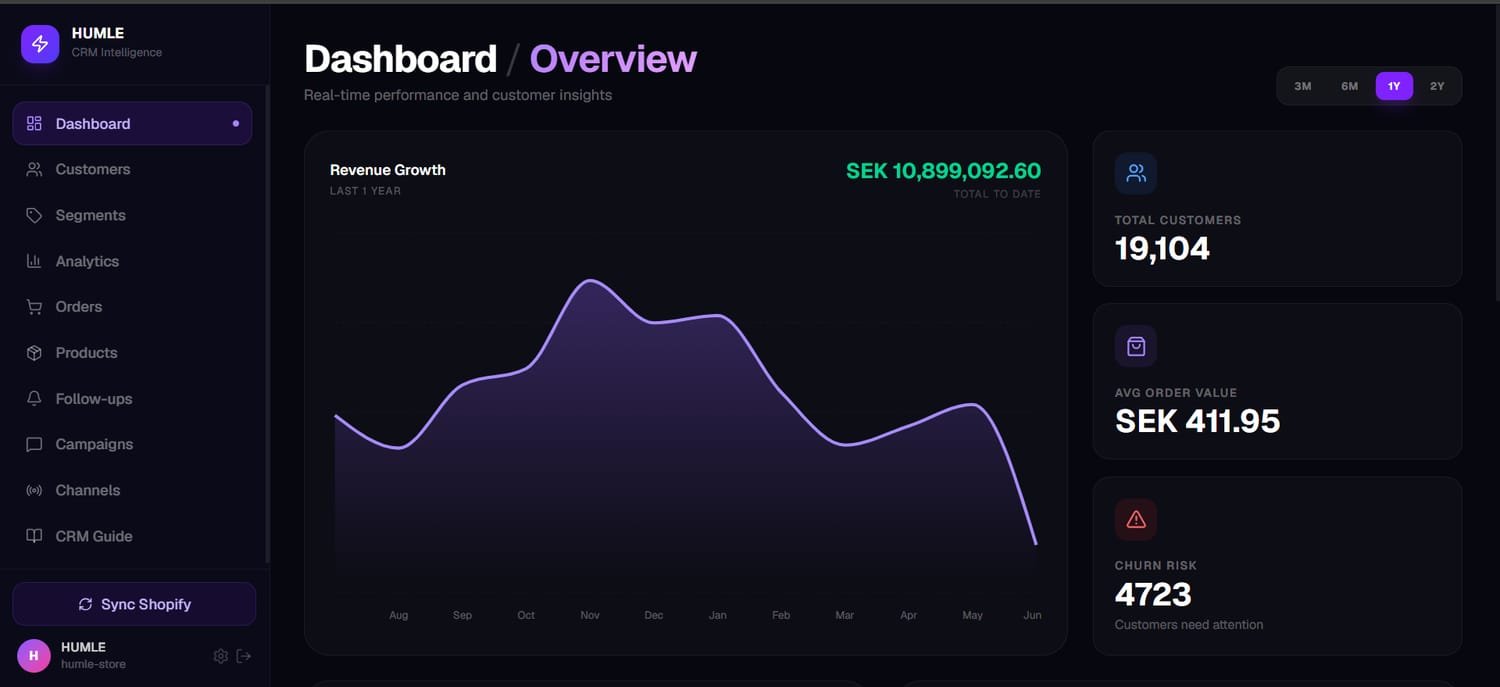Click the sidebar vertical scrollbar
Screen dimensions: 1500x687
pos(267,325)
